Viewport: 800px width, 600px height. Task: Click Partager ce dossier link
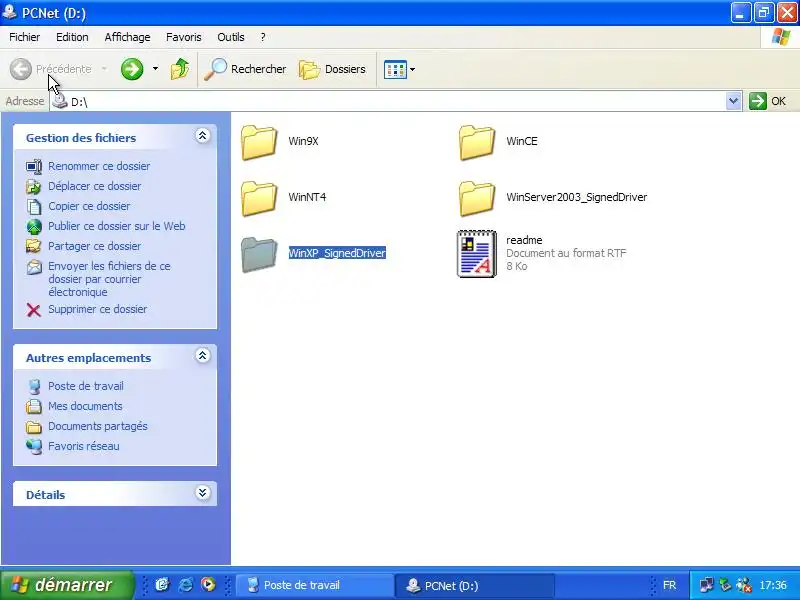click(x=94, y=246)
